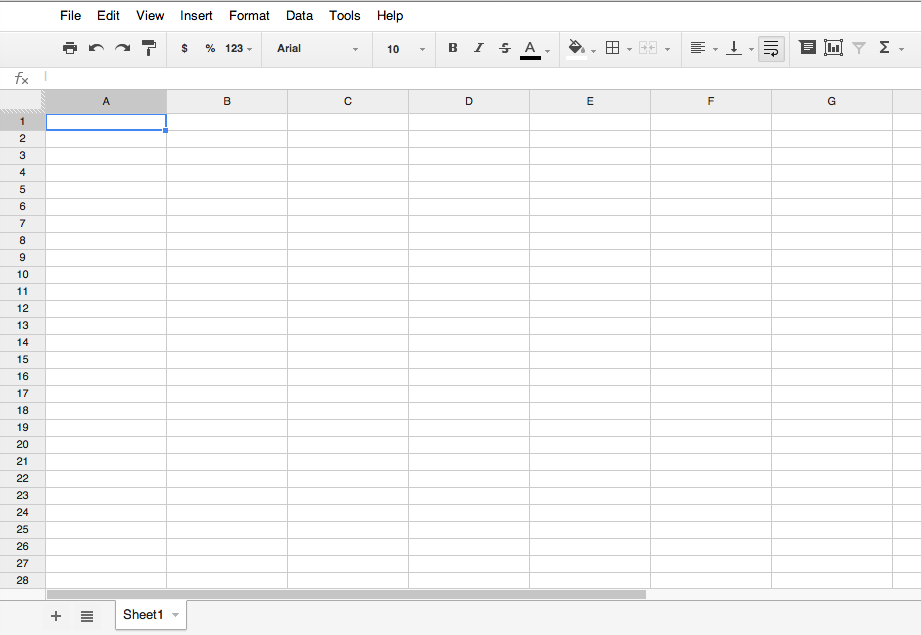Toggle bold formatting

(x=452, y=47)
